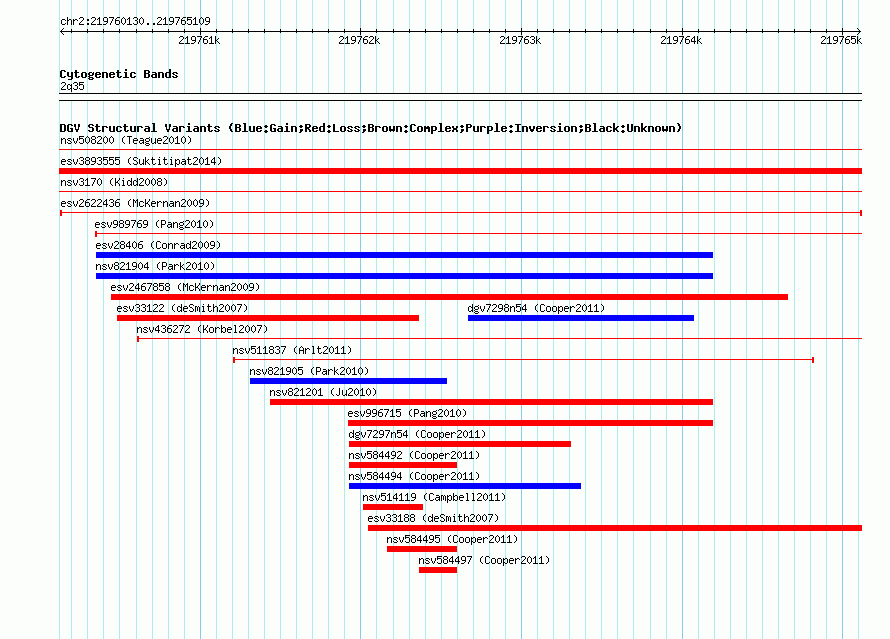Click the chr2:219760130..219765109 region label
Viewport: 890px width, 639px height.
pyautogui.click(x=135, y=21)
